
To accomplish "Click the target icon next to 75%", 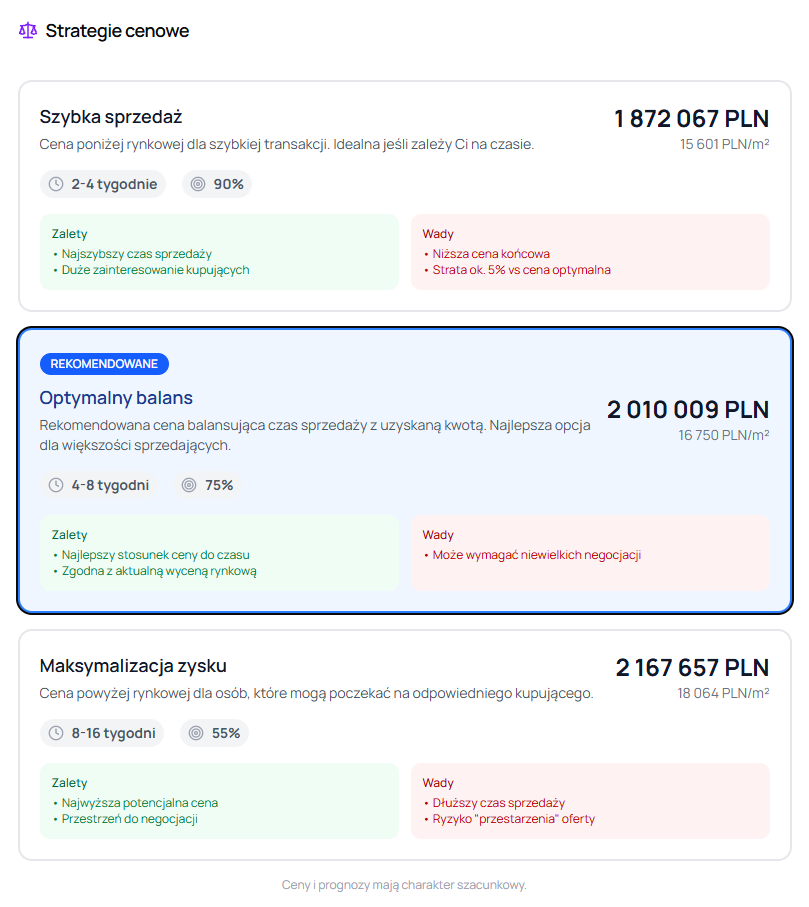I will (189, 485).
